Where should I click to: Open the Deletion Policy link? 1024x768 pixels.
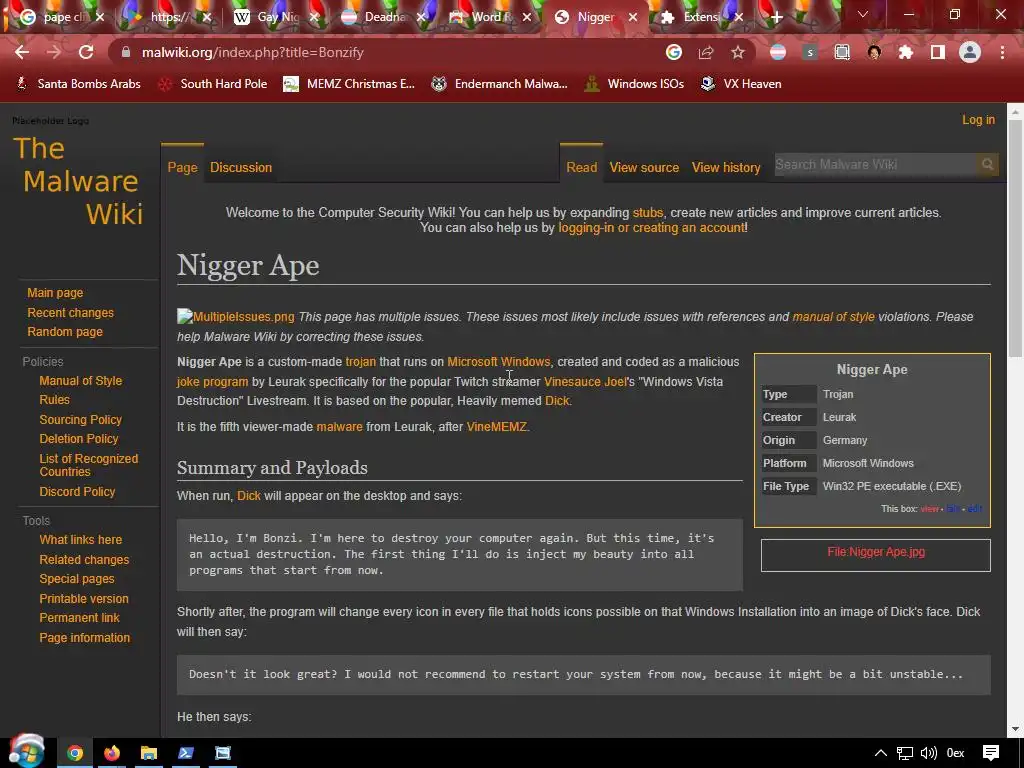tap(78, 438)
